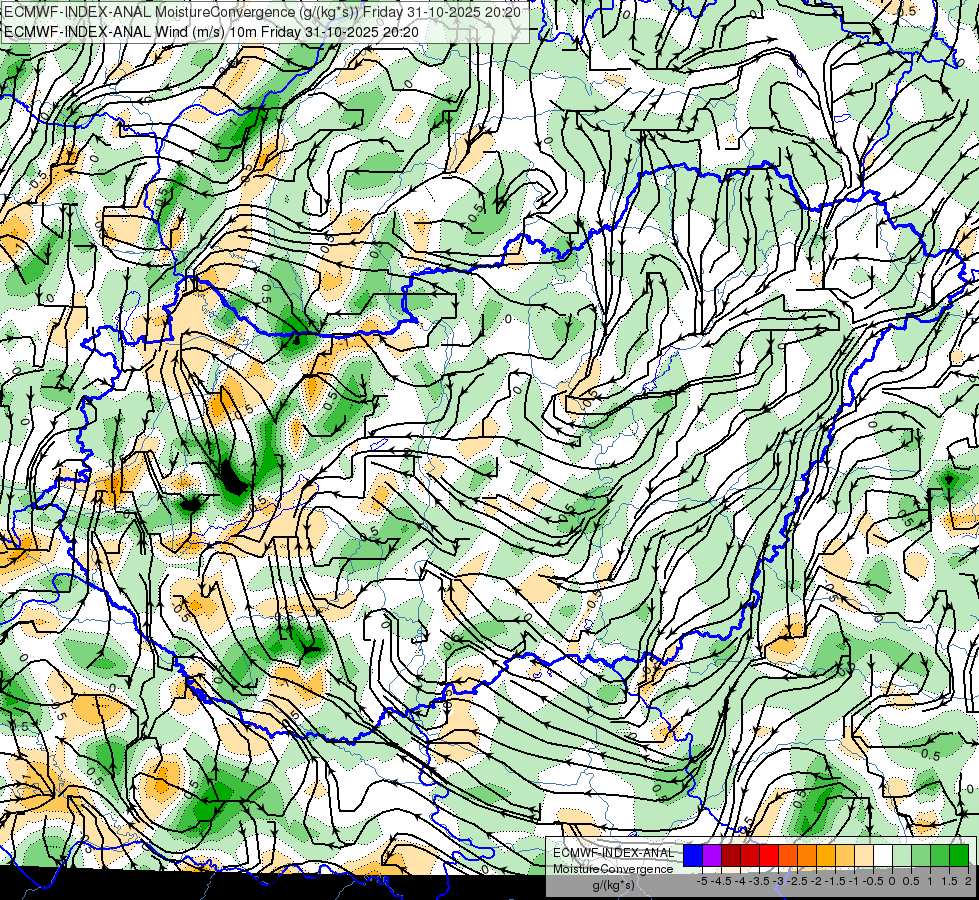Click the medium green swatch between 1 and 1.5
The height and width of the screenshot is (900, 979).
click(x=940, y=855)
